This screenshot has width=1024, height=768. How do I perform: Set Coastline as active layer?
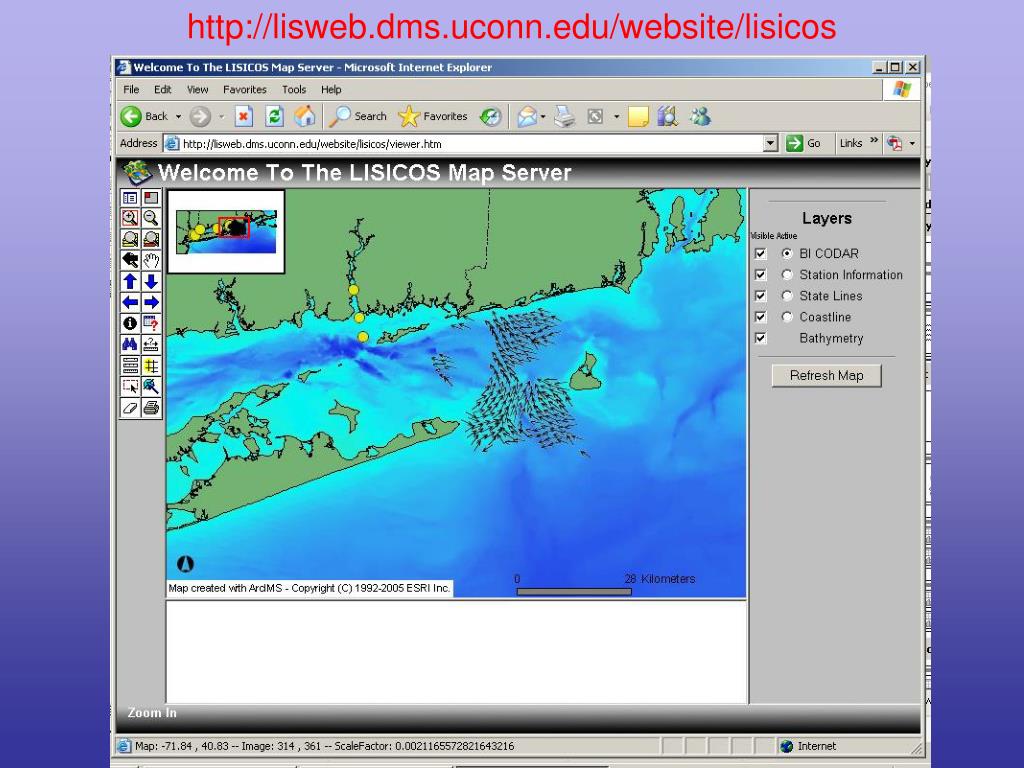pos(787,317)
